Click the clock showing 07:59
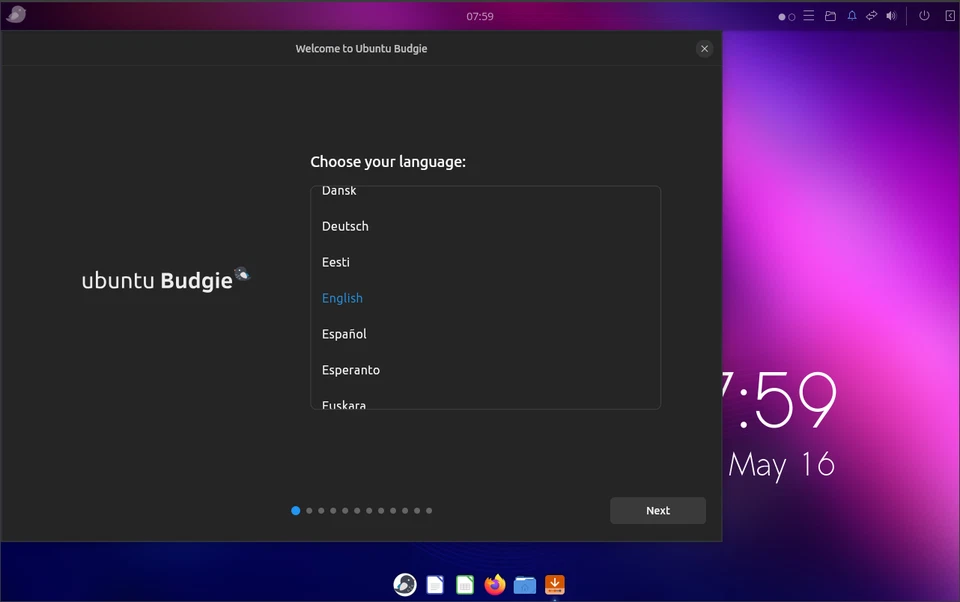Screen dimensions: 960x602 click(x=480, y=16)
